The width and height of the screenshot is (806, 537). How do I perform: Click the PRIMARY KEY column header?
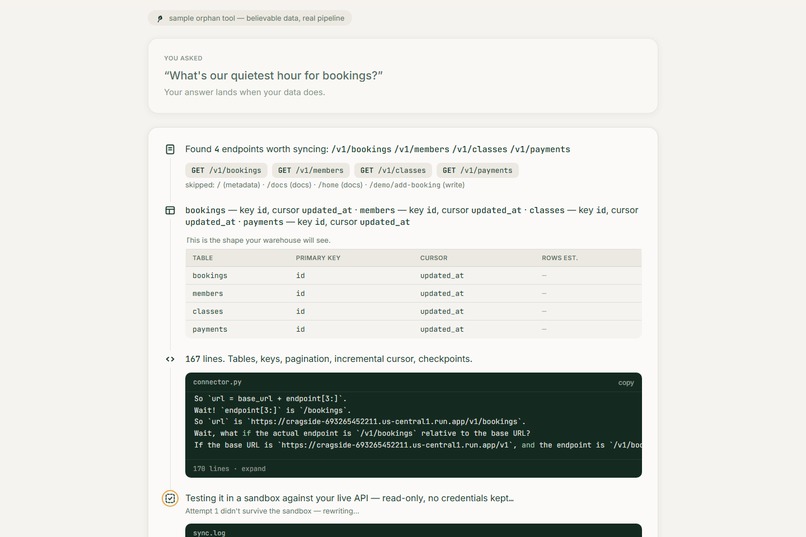tap(318, 258)
